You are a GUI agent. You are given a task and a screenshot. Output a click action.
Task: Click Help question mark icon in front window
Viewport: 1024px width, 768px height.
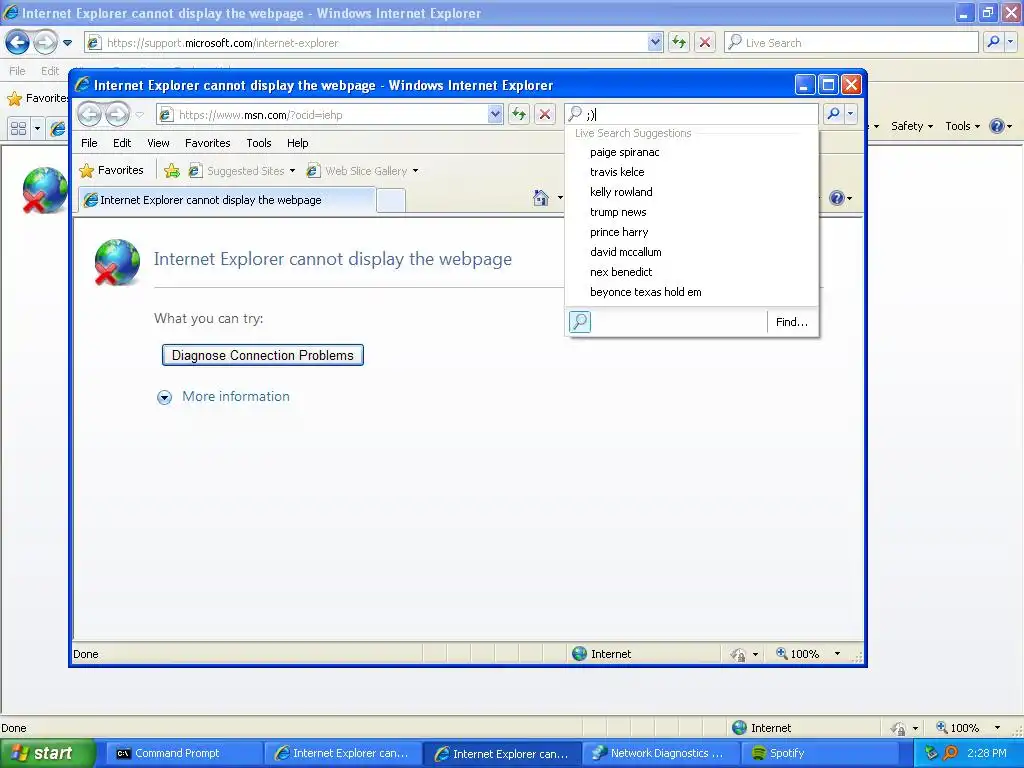coord(837,198)
